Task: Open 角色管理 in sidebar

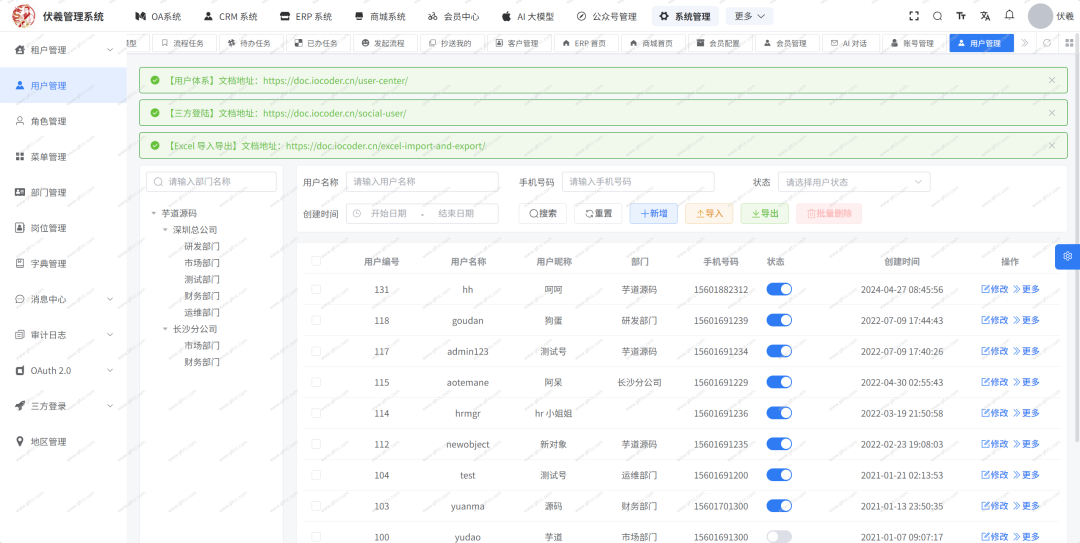Action: 63,121
